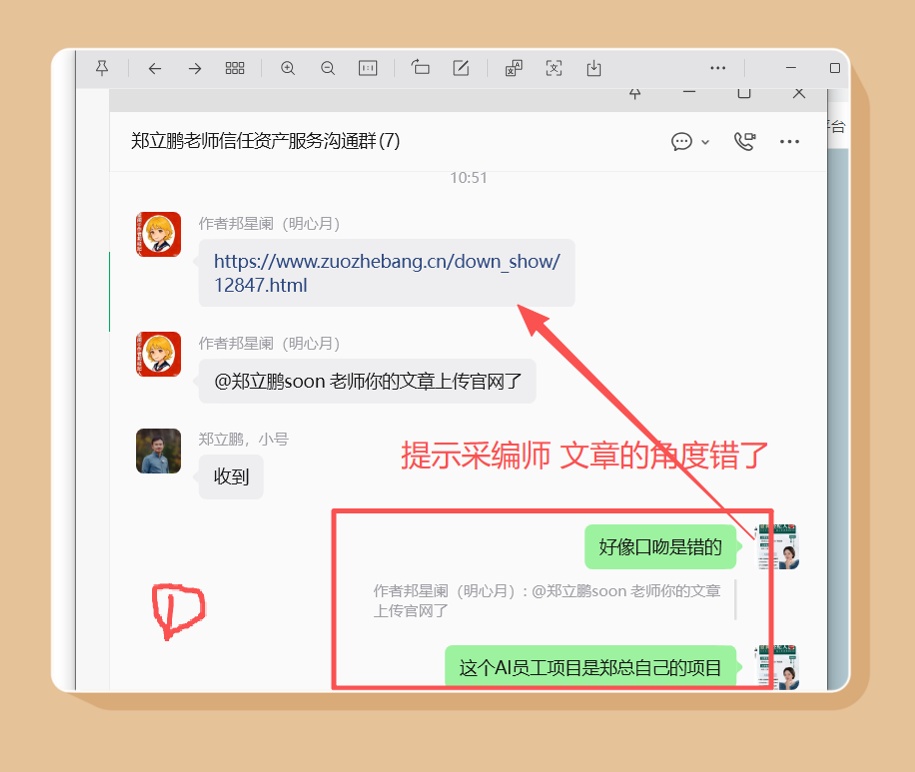The image size is (915, 772).
Task: Translate text in the image
Action: click(513, 68)
